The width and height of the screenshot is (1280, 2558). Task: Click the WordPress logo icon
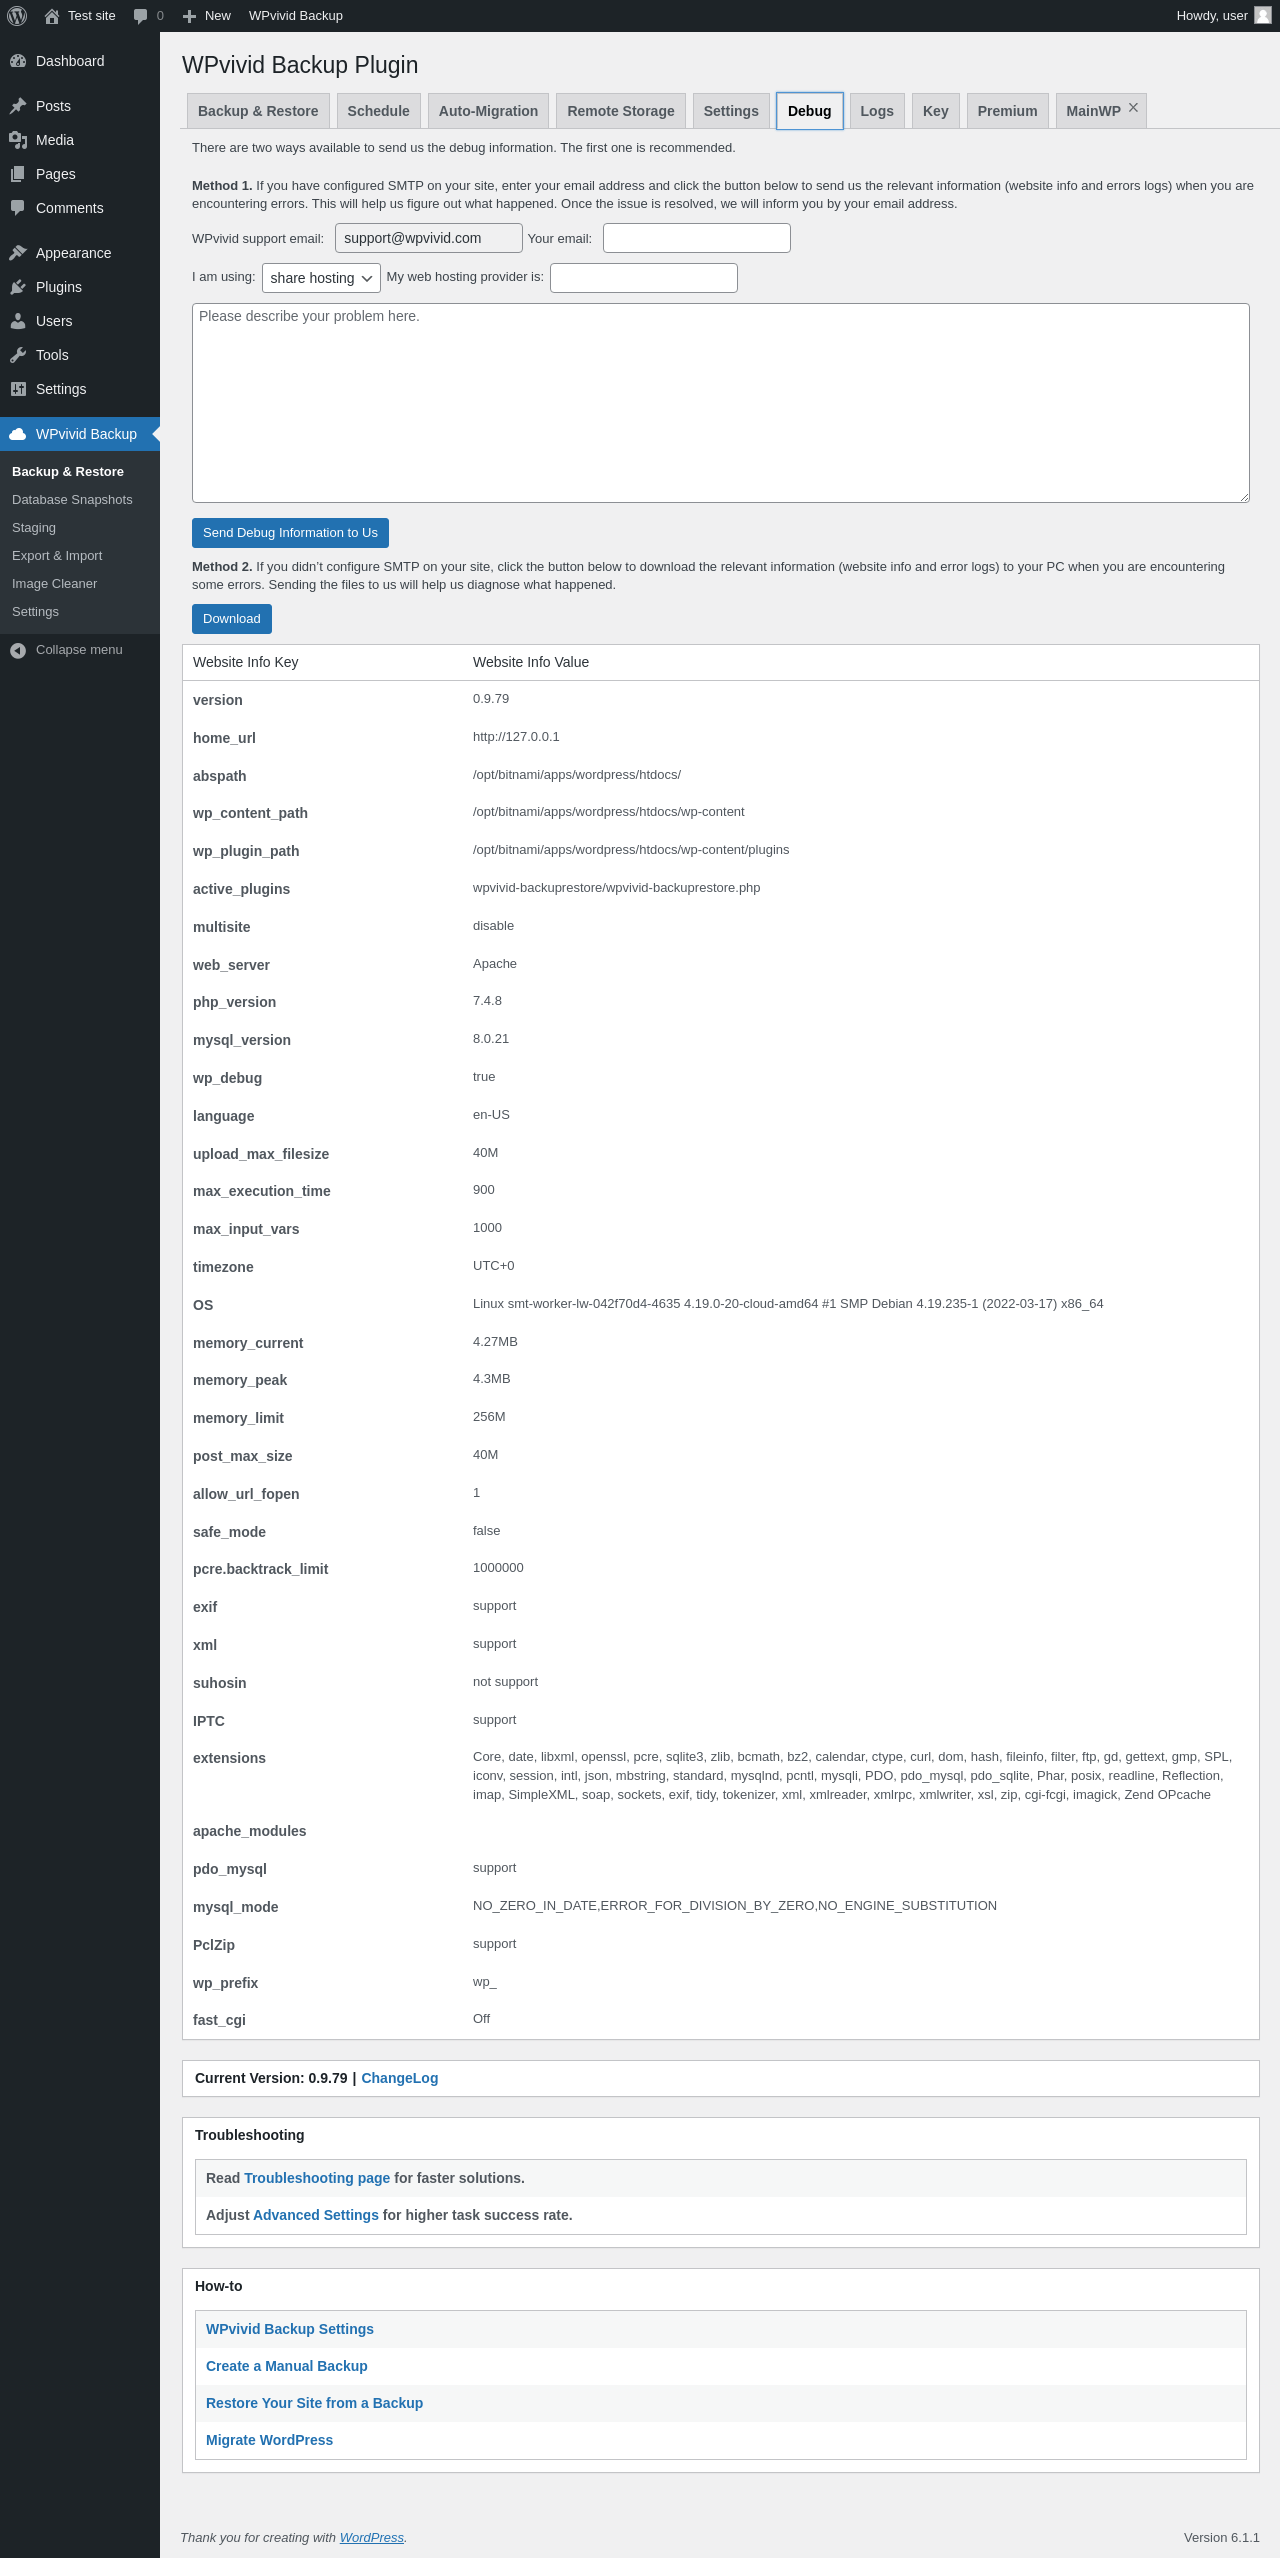point(17,16)
